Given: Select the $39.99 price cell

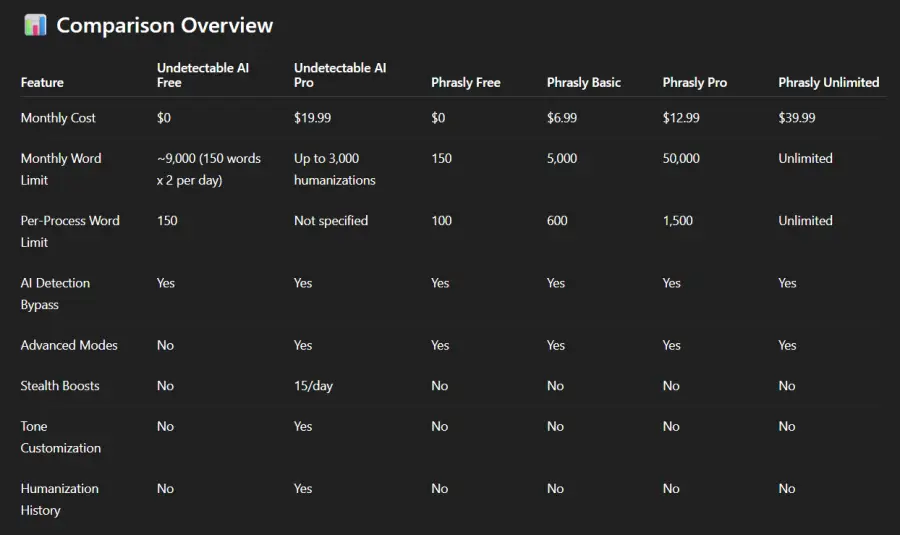Looking at the screenshot, I should click(797, 118).
